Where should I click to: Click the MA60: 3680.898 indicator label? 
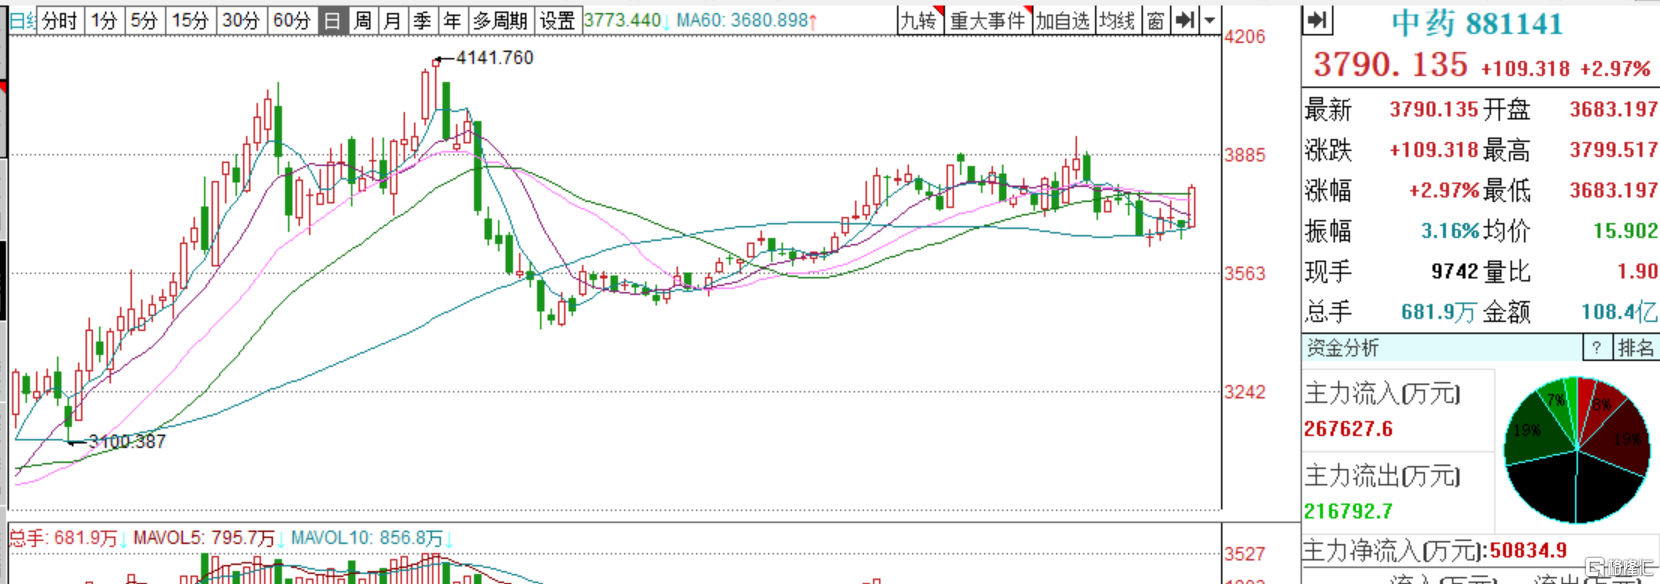click(742, 20)
